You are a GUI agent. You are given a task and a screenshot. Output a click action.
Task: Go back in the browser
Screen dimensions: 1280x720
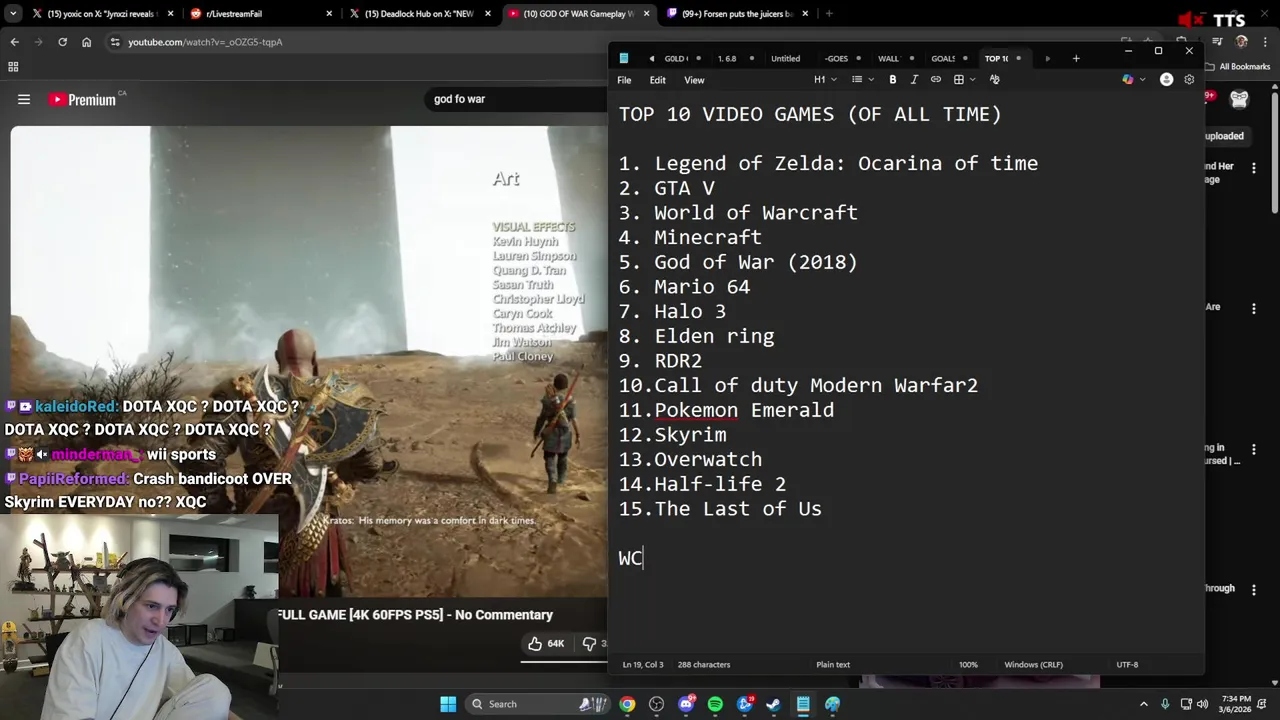(14, 42)
